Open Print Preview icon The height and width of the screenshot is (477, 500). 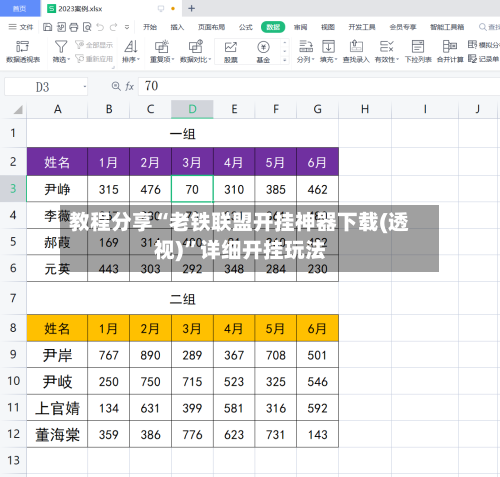pos(87,27)
